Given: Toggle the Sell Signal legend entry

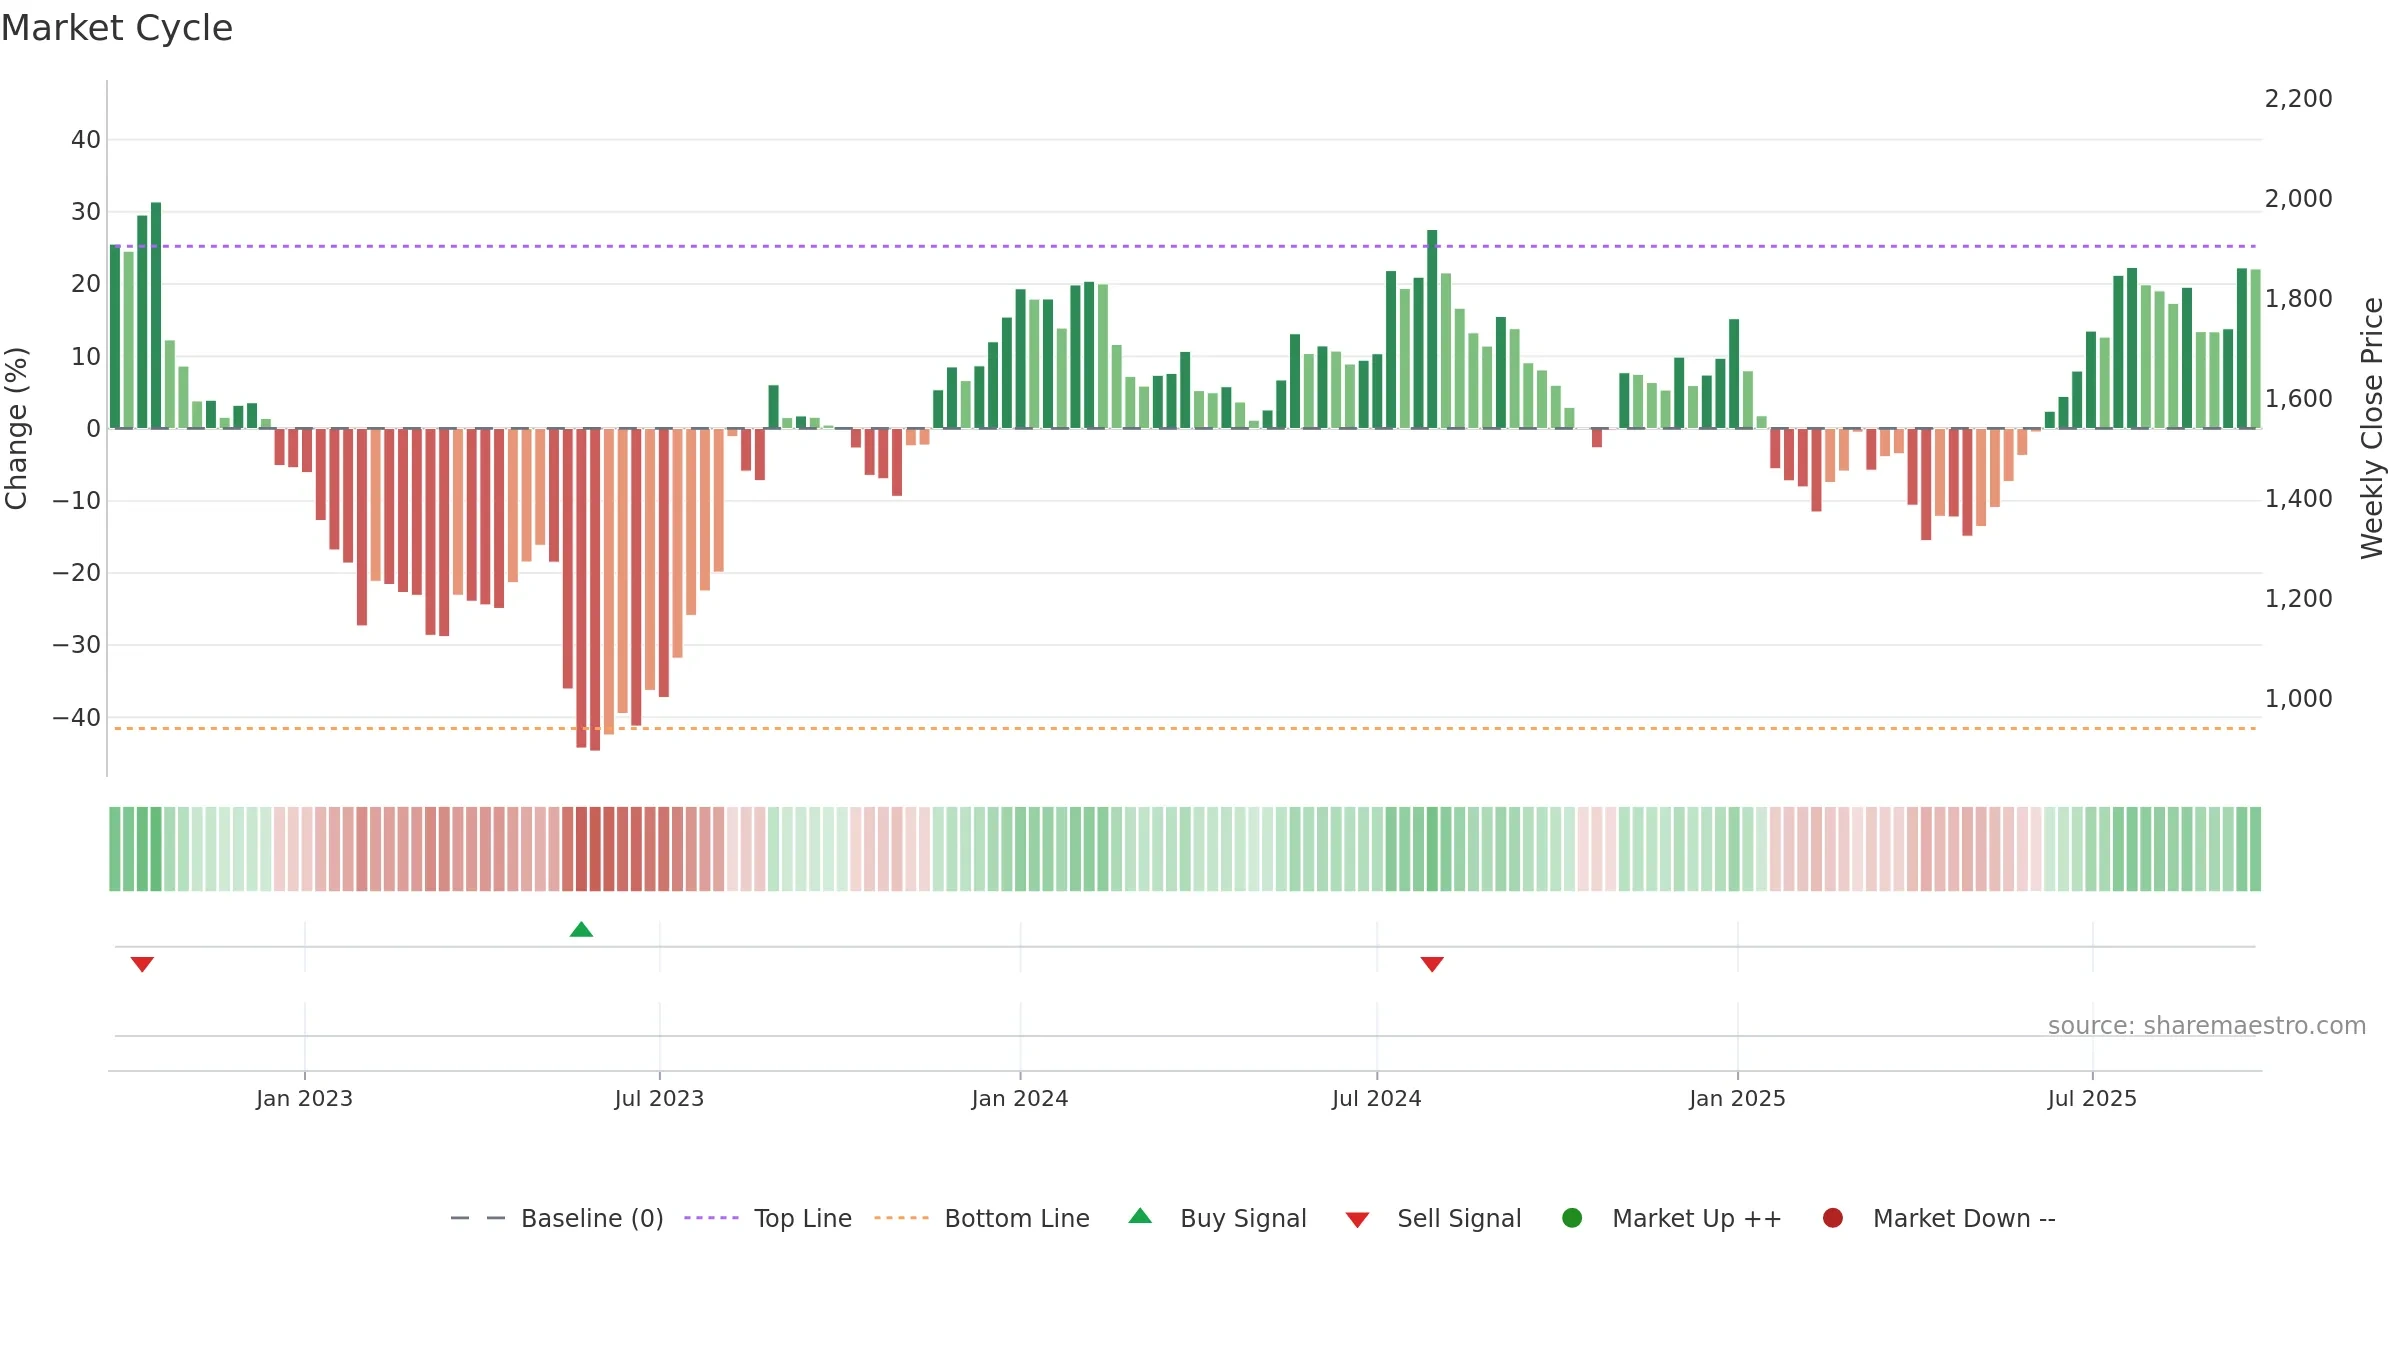Looking at the screenshot, I should (x=1433, y=1218).
